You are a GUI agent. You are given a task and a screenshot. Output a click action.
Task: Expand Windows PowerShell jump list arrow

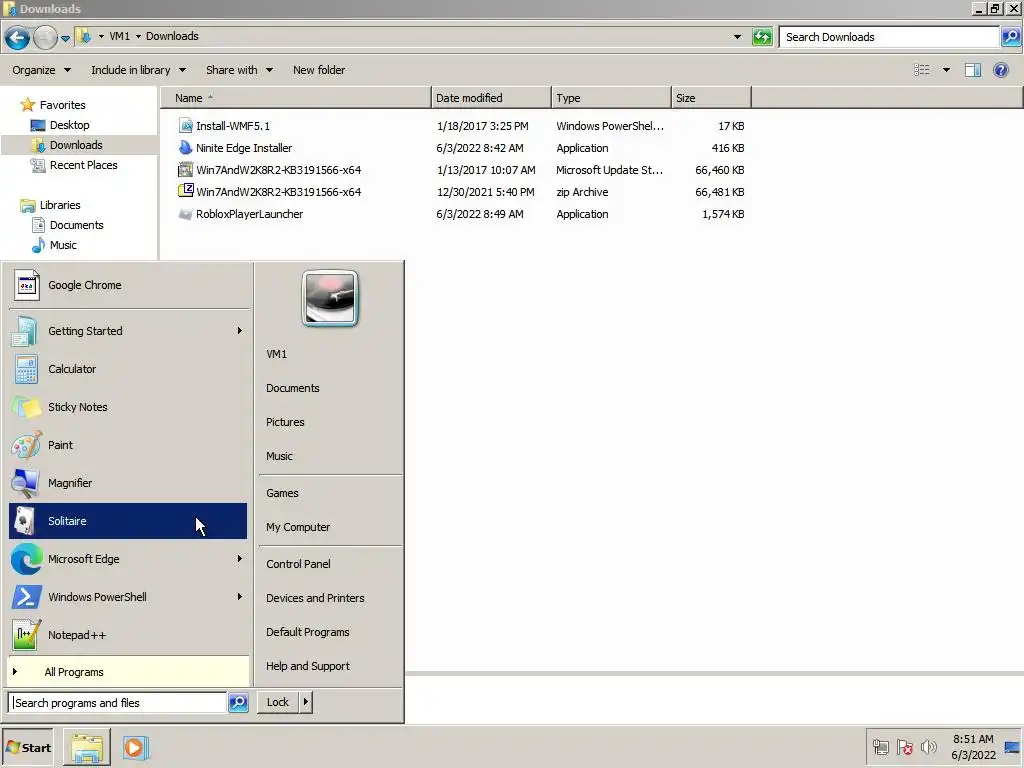pos(240,597)
